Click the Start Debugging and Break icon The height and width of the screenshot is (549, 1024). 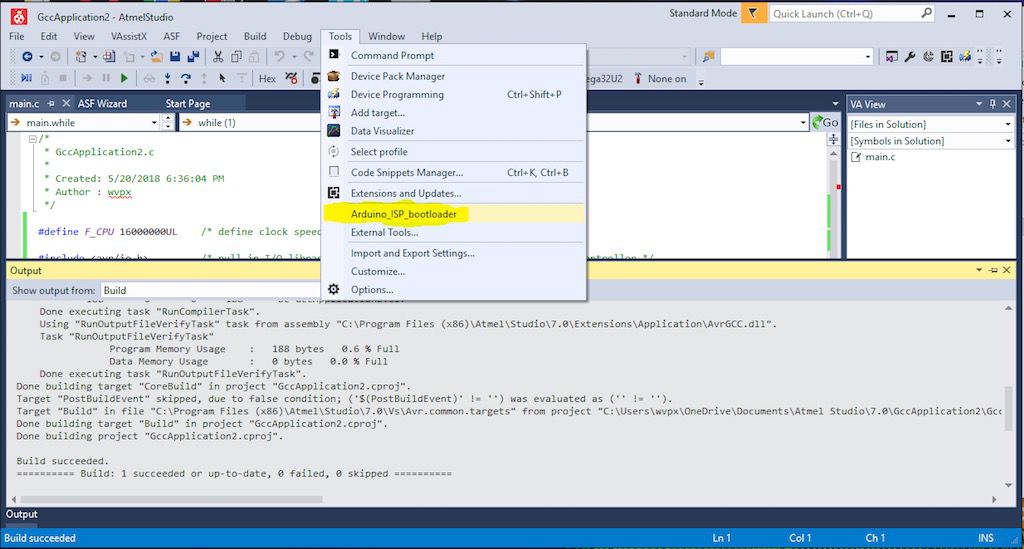tap(26, 78)
